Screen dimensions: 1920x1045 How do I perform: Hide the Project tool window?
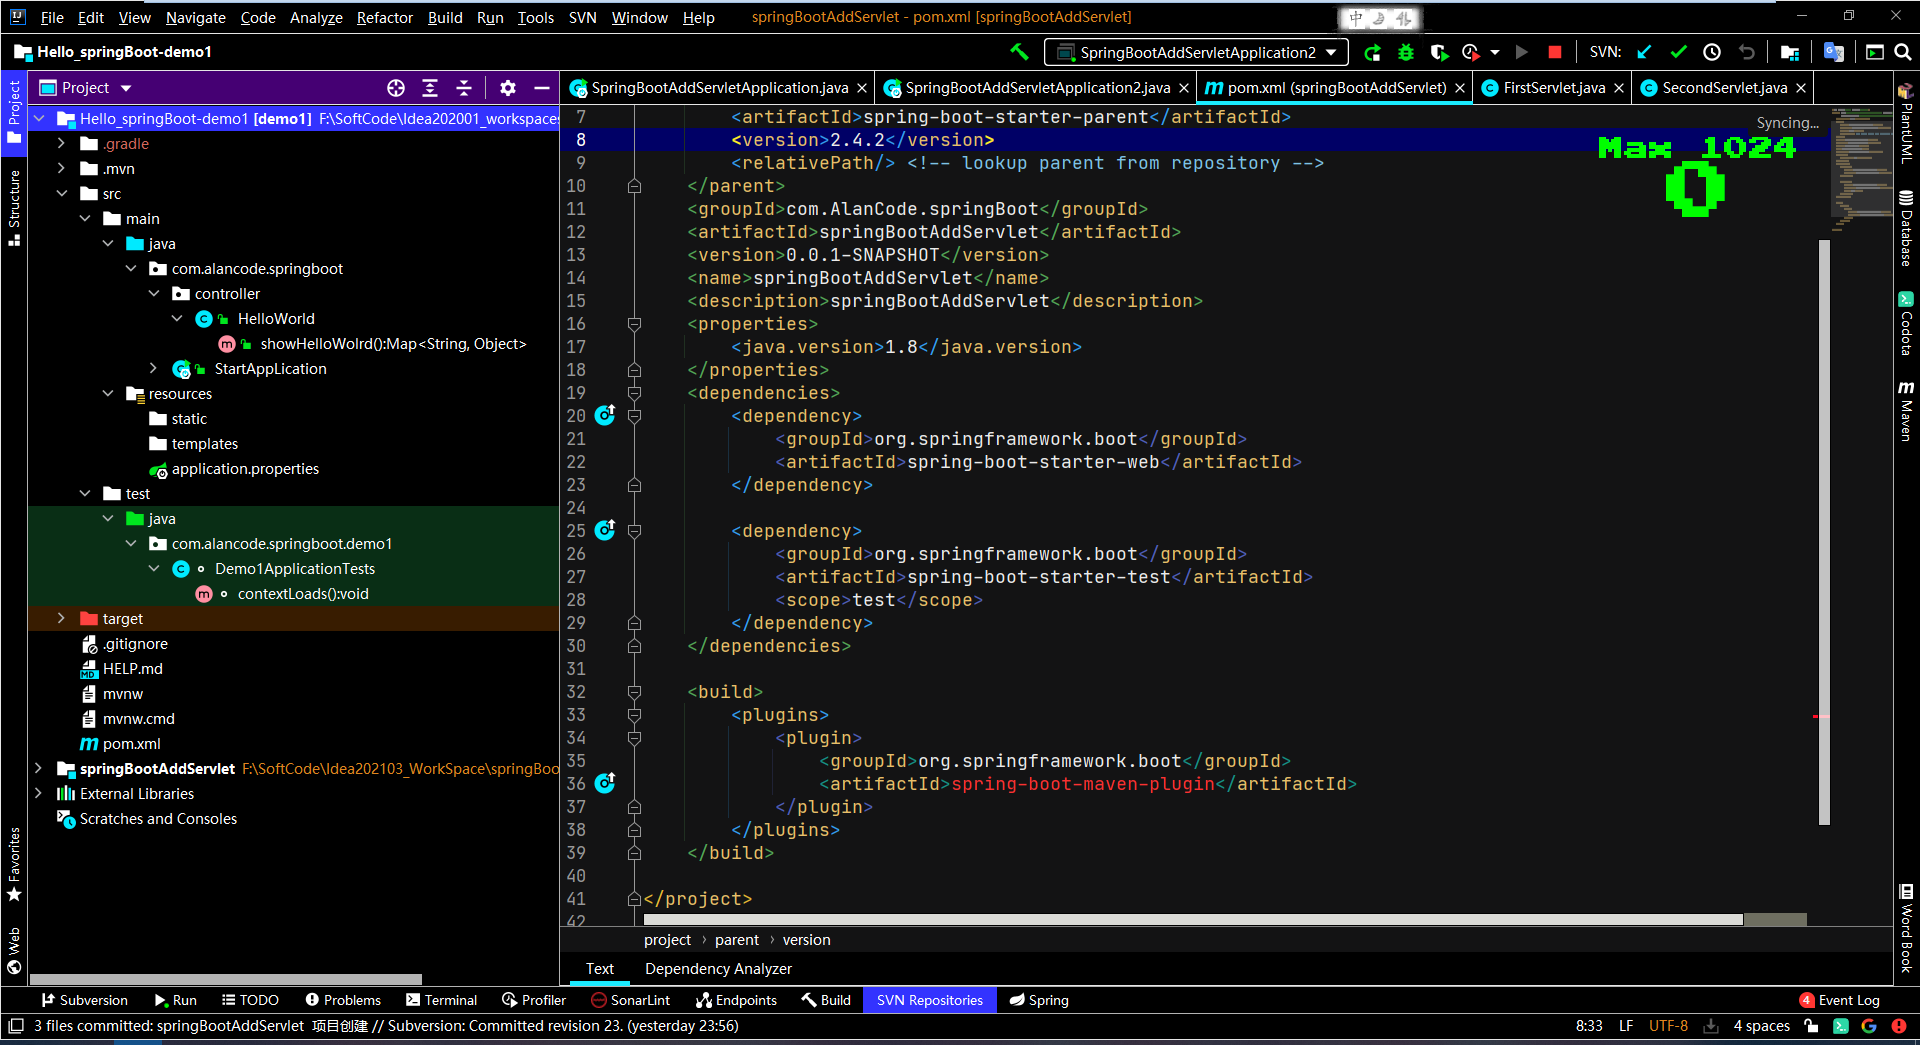pos(542,88)
